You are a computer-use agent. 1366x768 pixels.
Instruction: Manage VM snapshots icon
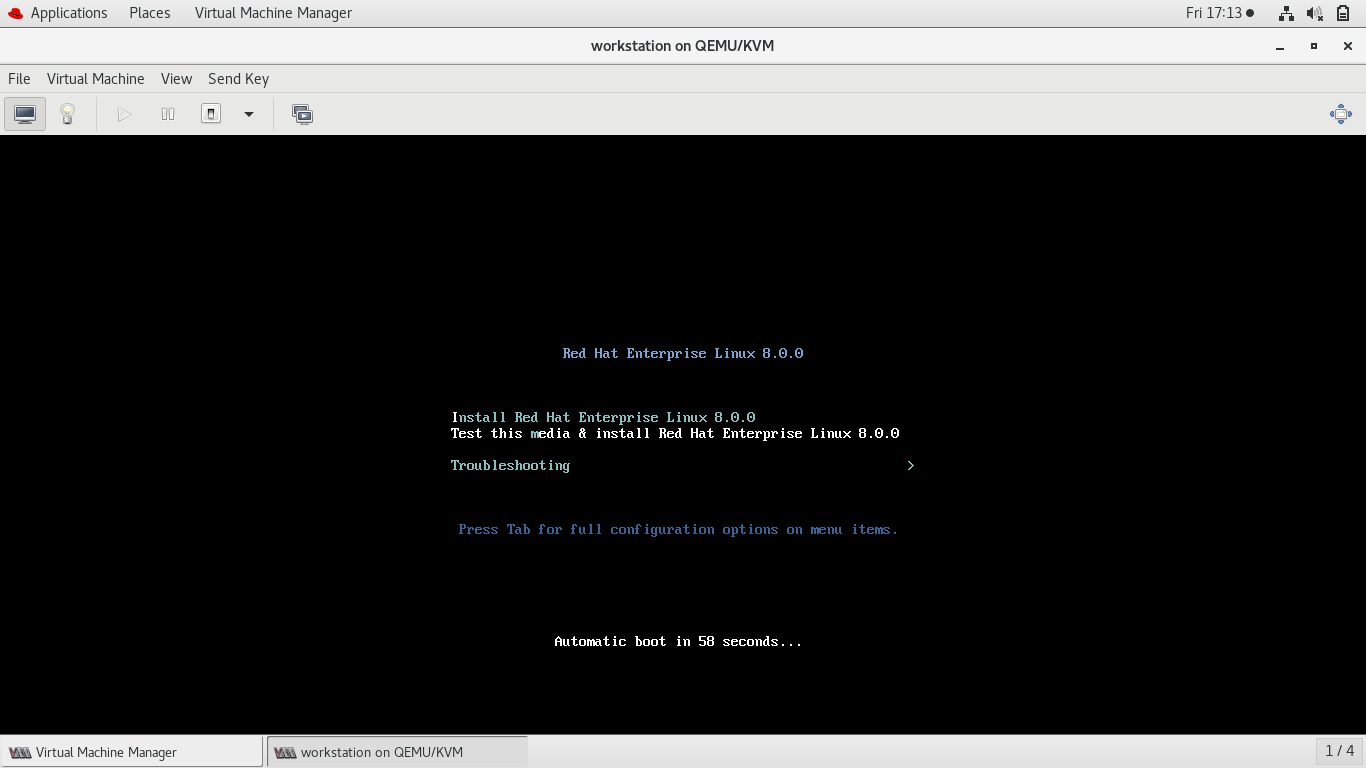click(302, 114)
